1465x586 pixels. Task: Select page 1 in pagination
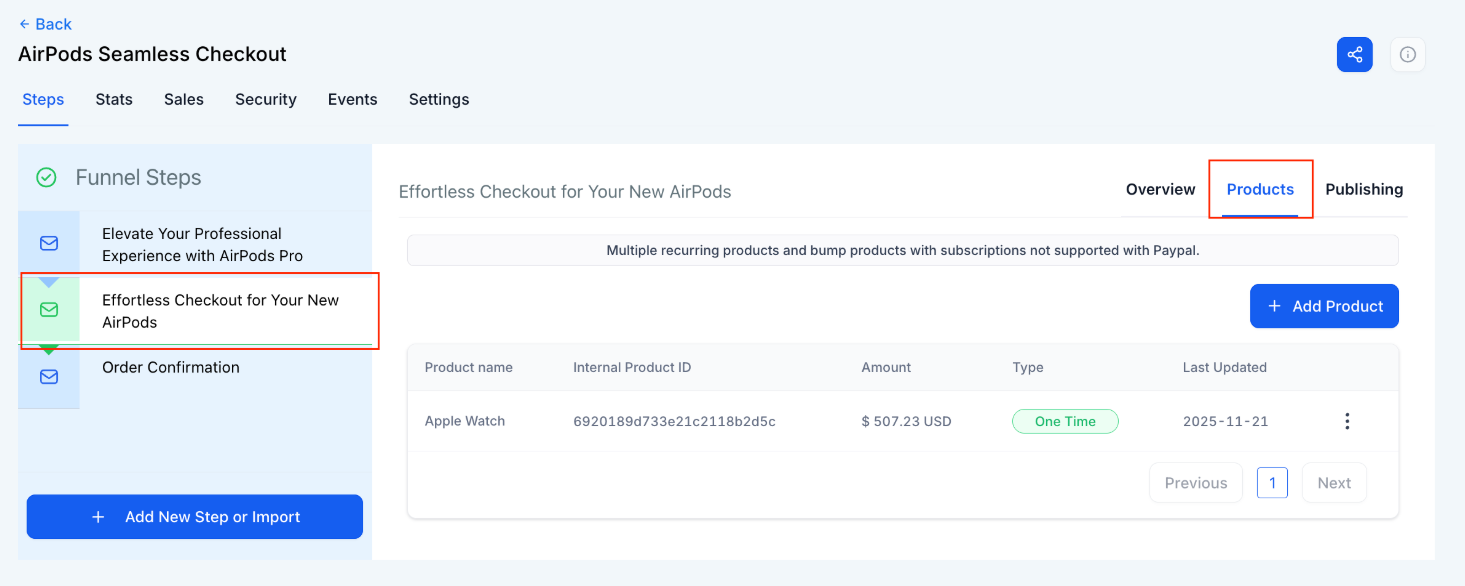(1272, 483)
